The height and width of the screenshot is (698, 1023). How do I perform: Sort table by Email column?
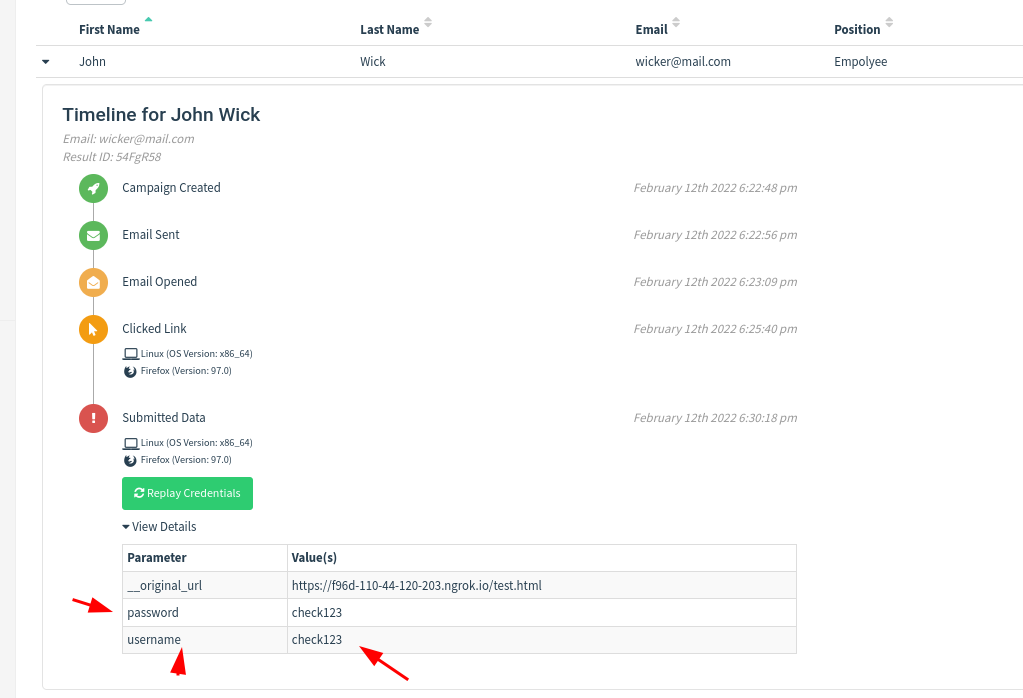pyautogui.click(x=651, y=29)
